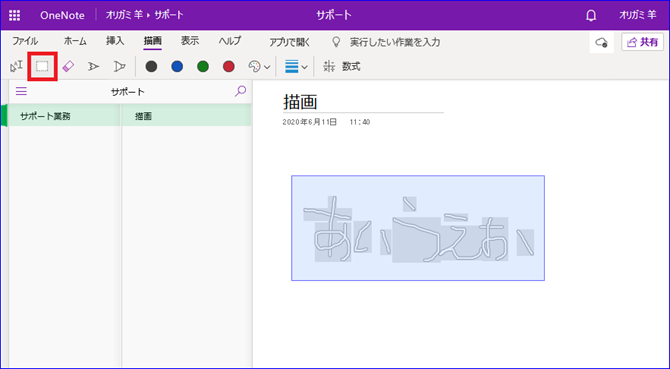The width and height of the screenshot is (670, 369).
Task: Click the OneNote app name link
Action: [62, 15]
